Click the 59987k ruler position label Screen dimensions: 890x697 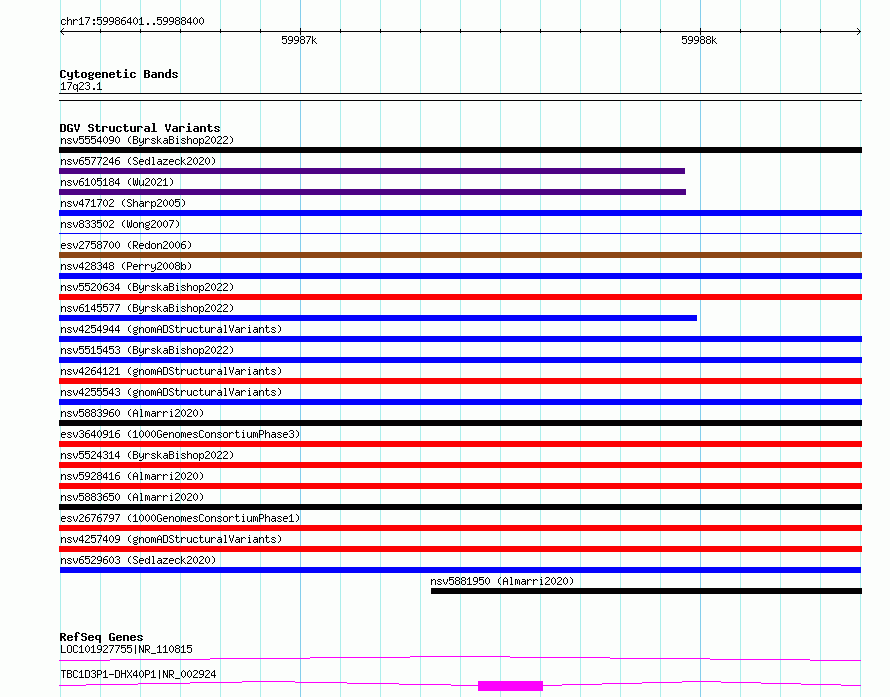(x=299, y=40)
